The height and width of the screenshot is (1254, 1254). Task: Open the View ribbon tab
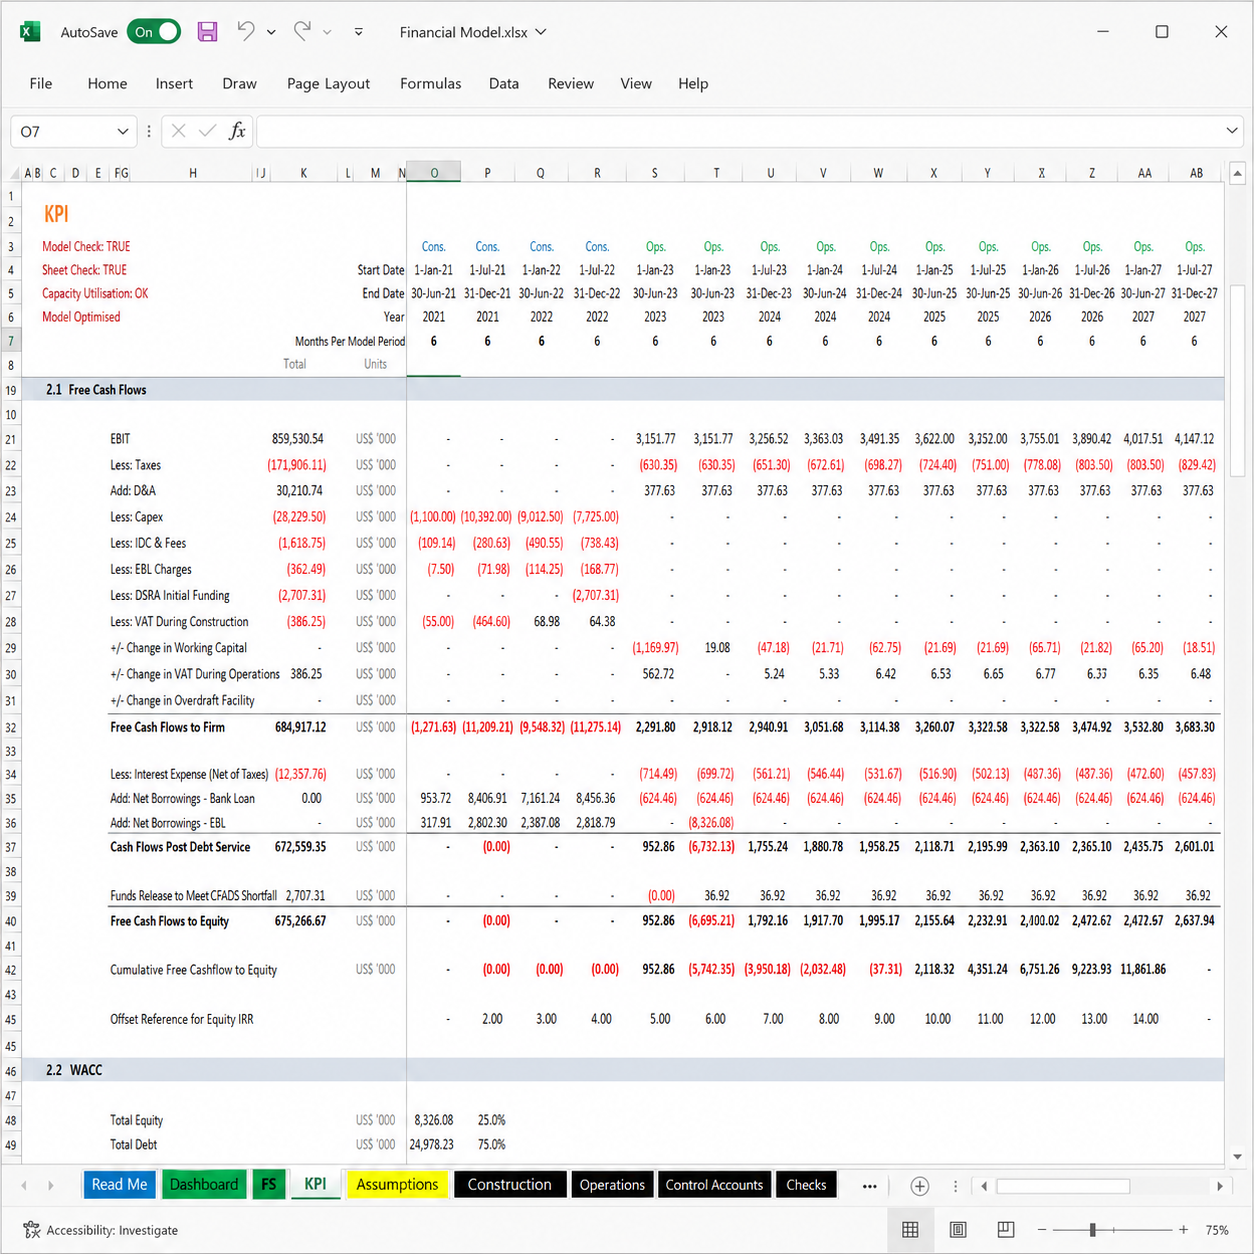click(x=636, y=83)
